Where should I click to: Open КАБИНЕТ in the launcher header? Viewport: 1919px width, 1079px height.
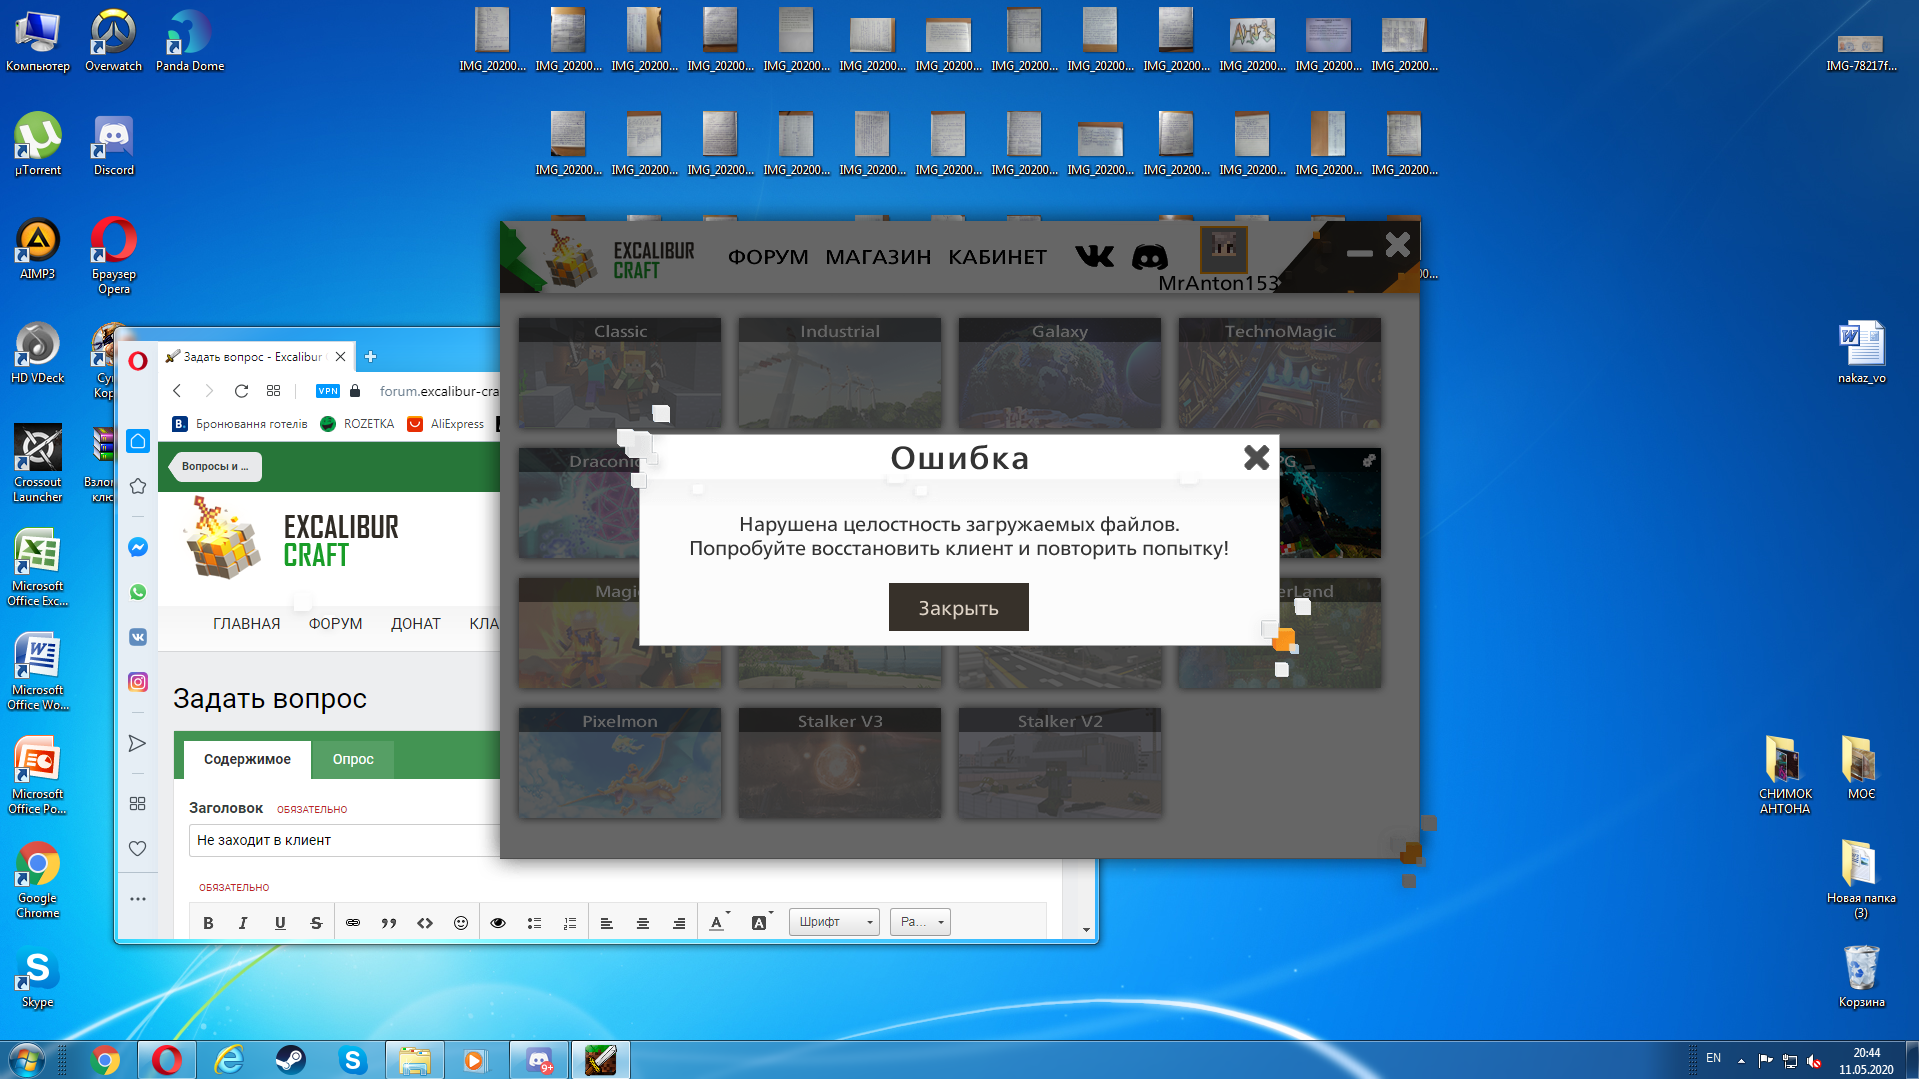pos(997,257)
